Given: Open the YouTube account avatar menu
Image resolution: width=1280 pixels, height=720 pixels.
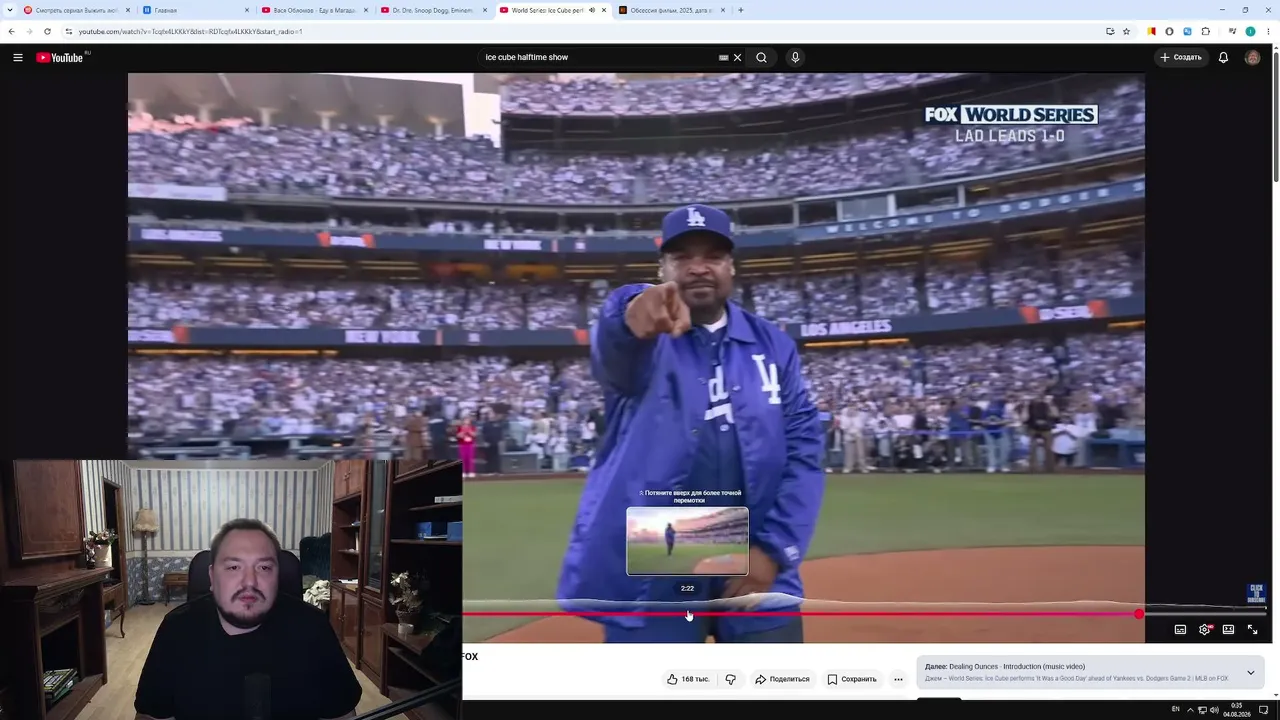Looking at the screenshot, I should point(1252,57).
